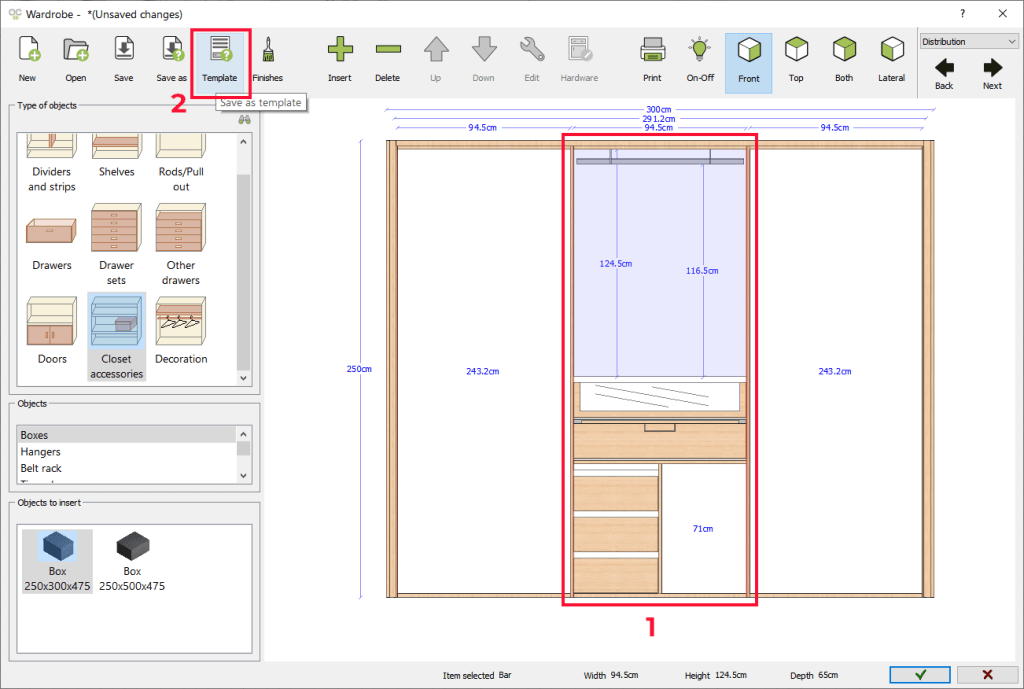The height and width of the screenshot is (689, 1024).
Task: Select Decoration object type
Action: coord(181,330)
